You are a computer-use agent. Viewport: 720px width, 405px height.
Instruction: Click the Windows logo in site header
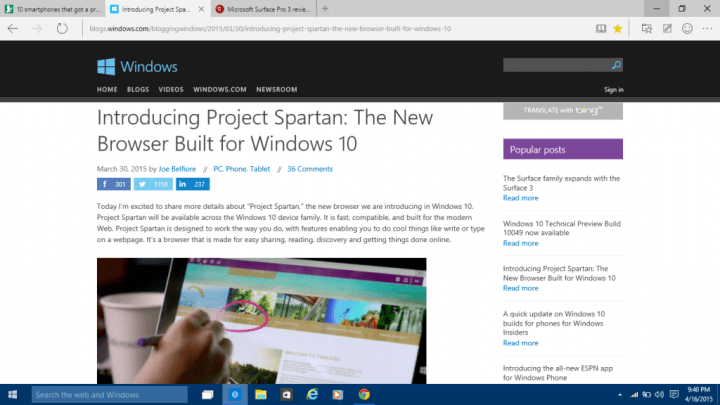pyautogui.click(x=137, y=67)
